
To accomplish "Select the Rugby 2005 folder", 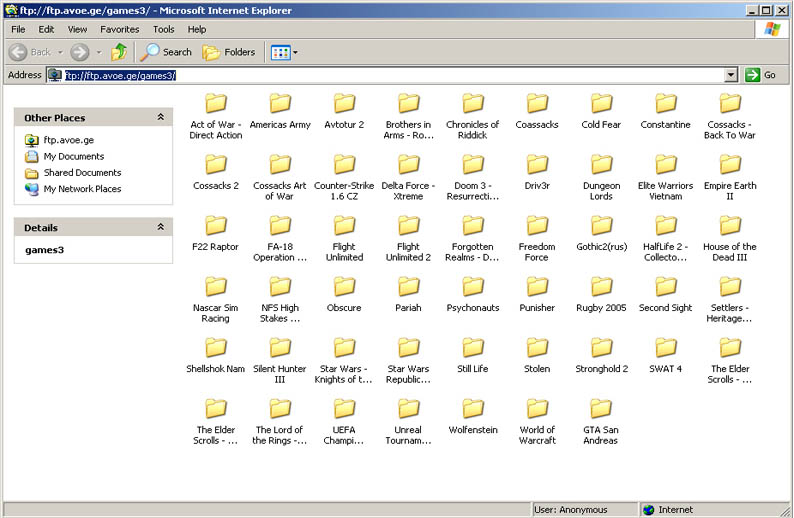I will pyautogui.click(x=601, y=294).
